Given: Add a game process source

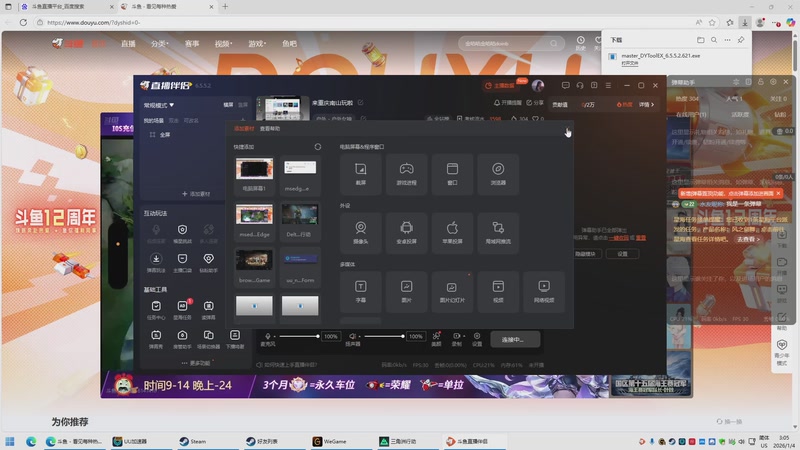Looking at the screenshot, I should point(406,174).
